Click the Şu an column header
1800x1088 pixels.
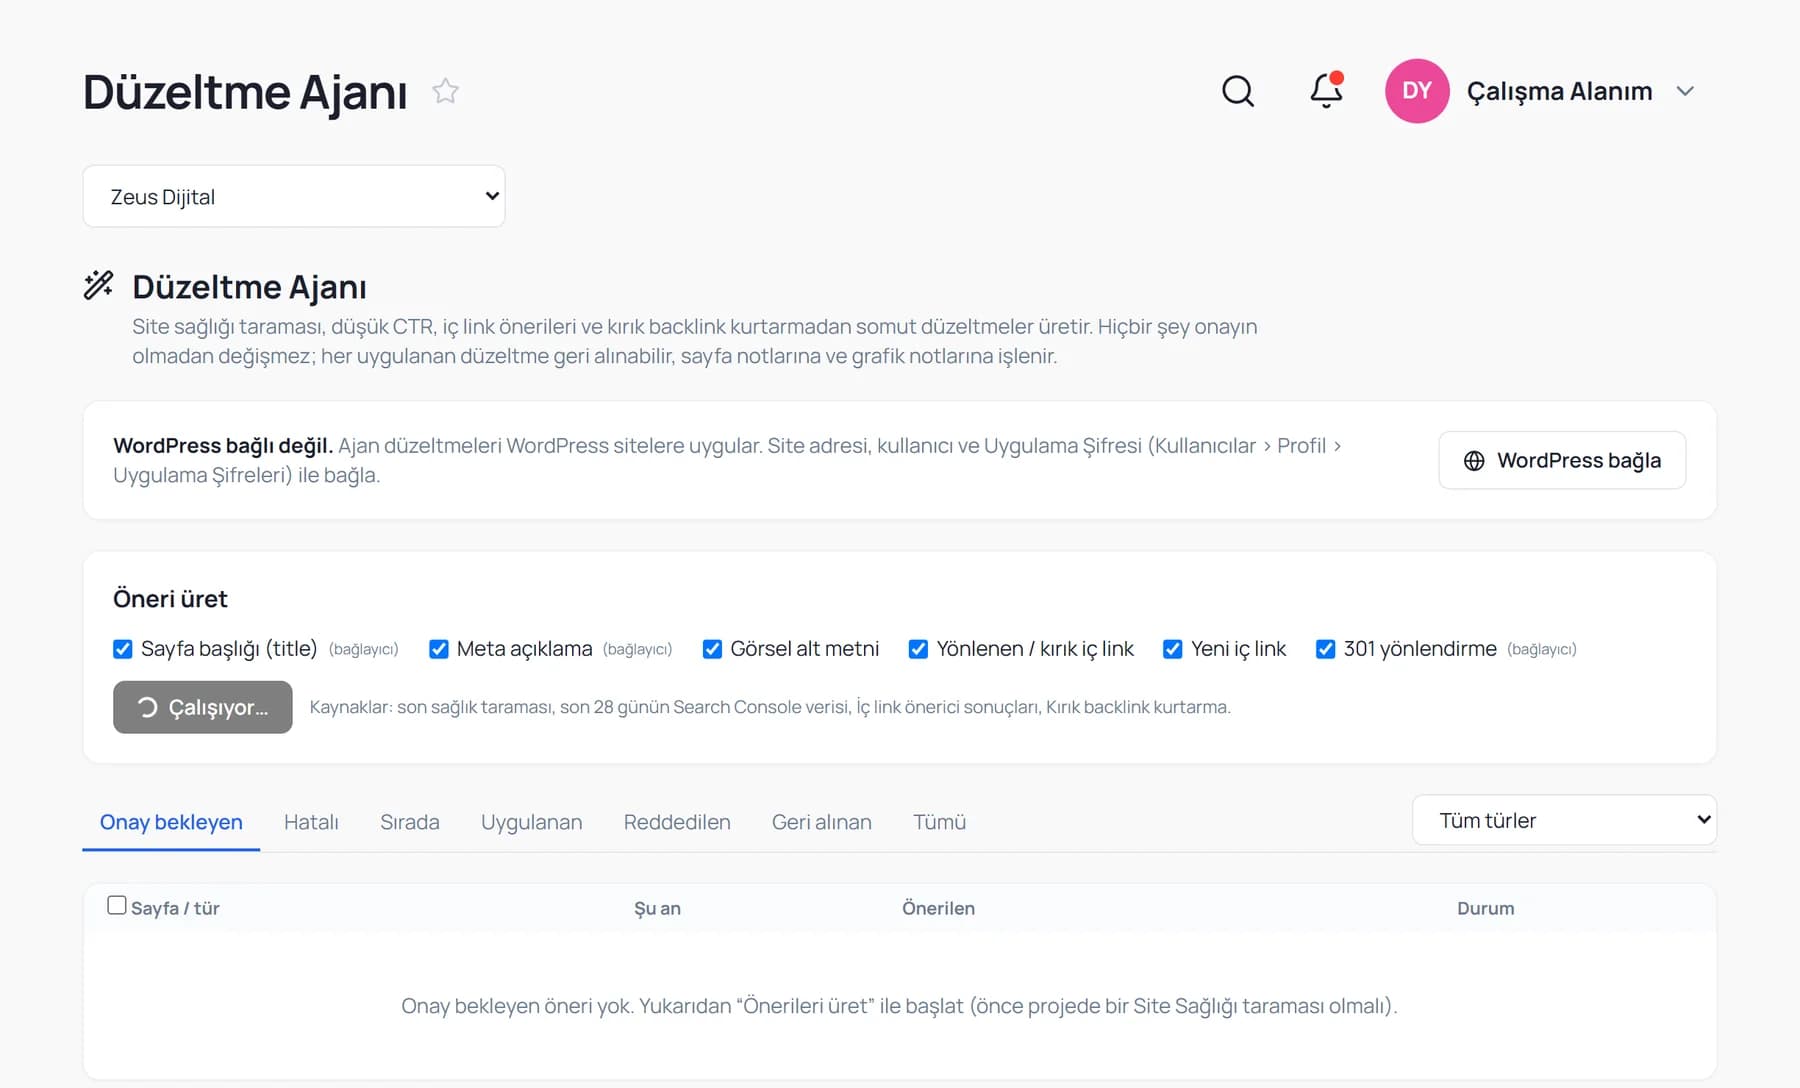(x=657, y=908)
